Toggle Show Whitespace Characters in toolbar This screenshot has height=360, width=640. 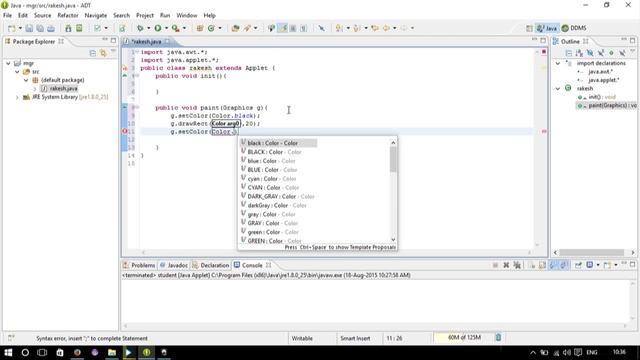tap(303, 28)
